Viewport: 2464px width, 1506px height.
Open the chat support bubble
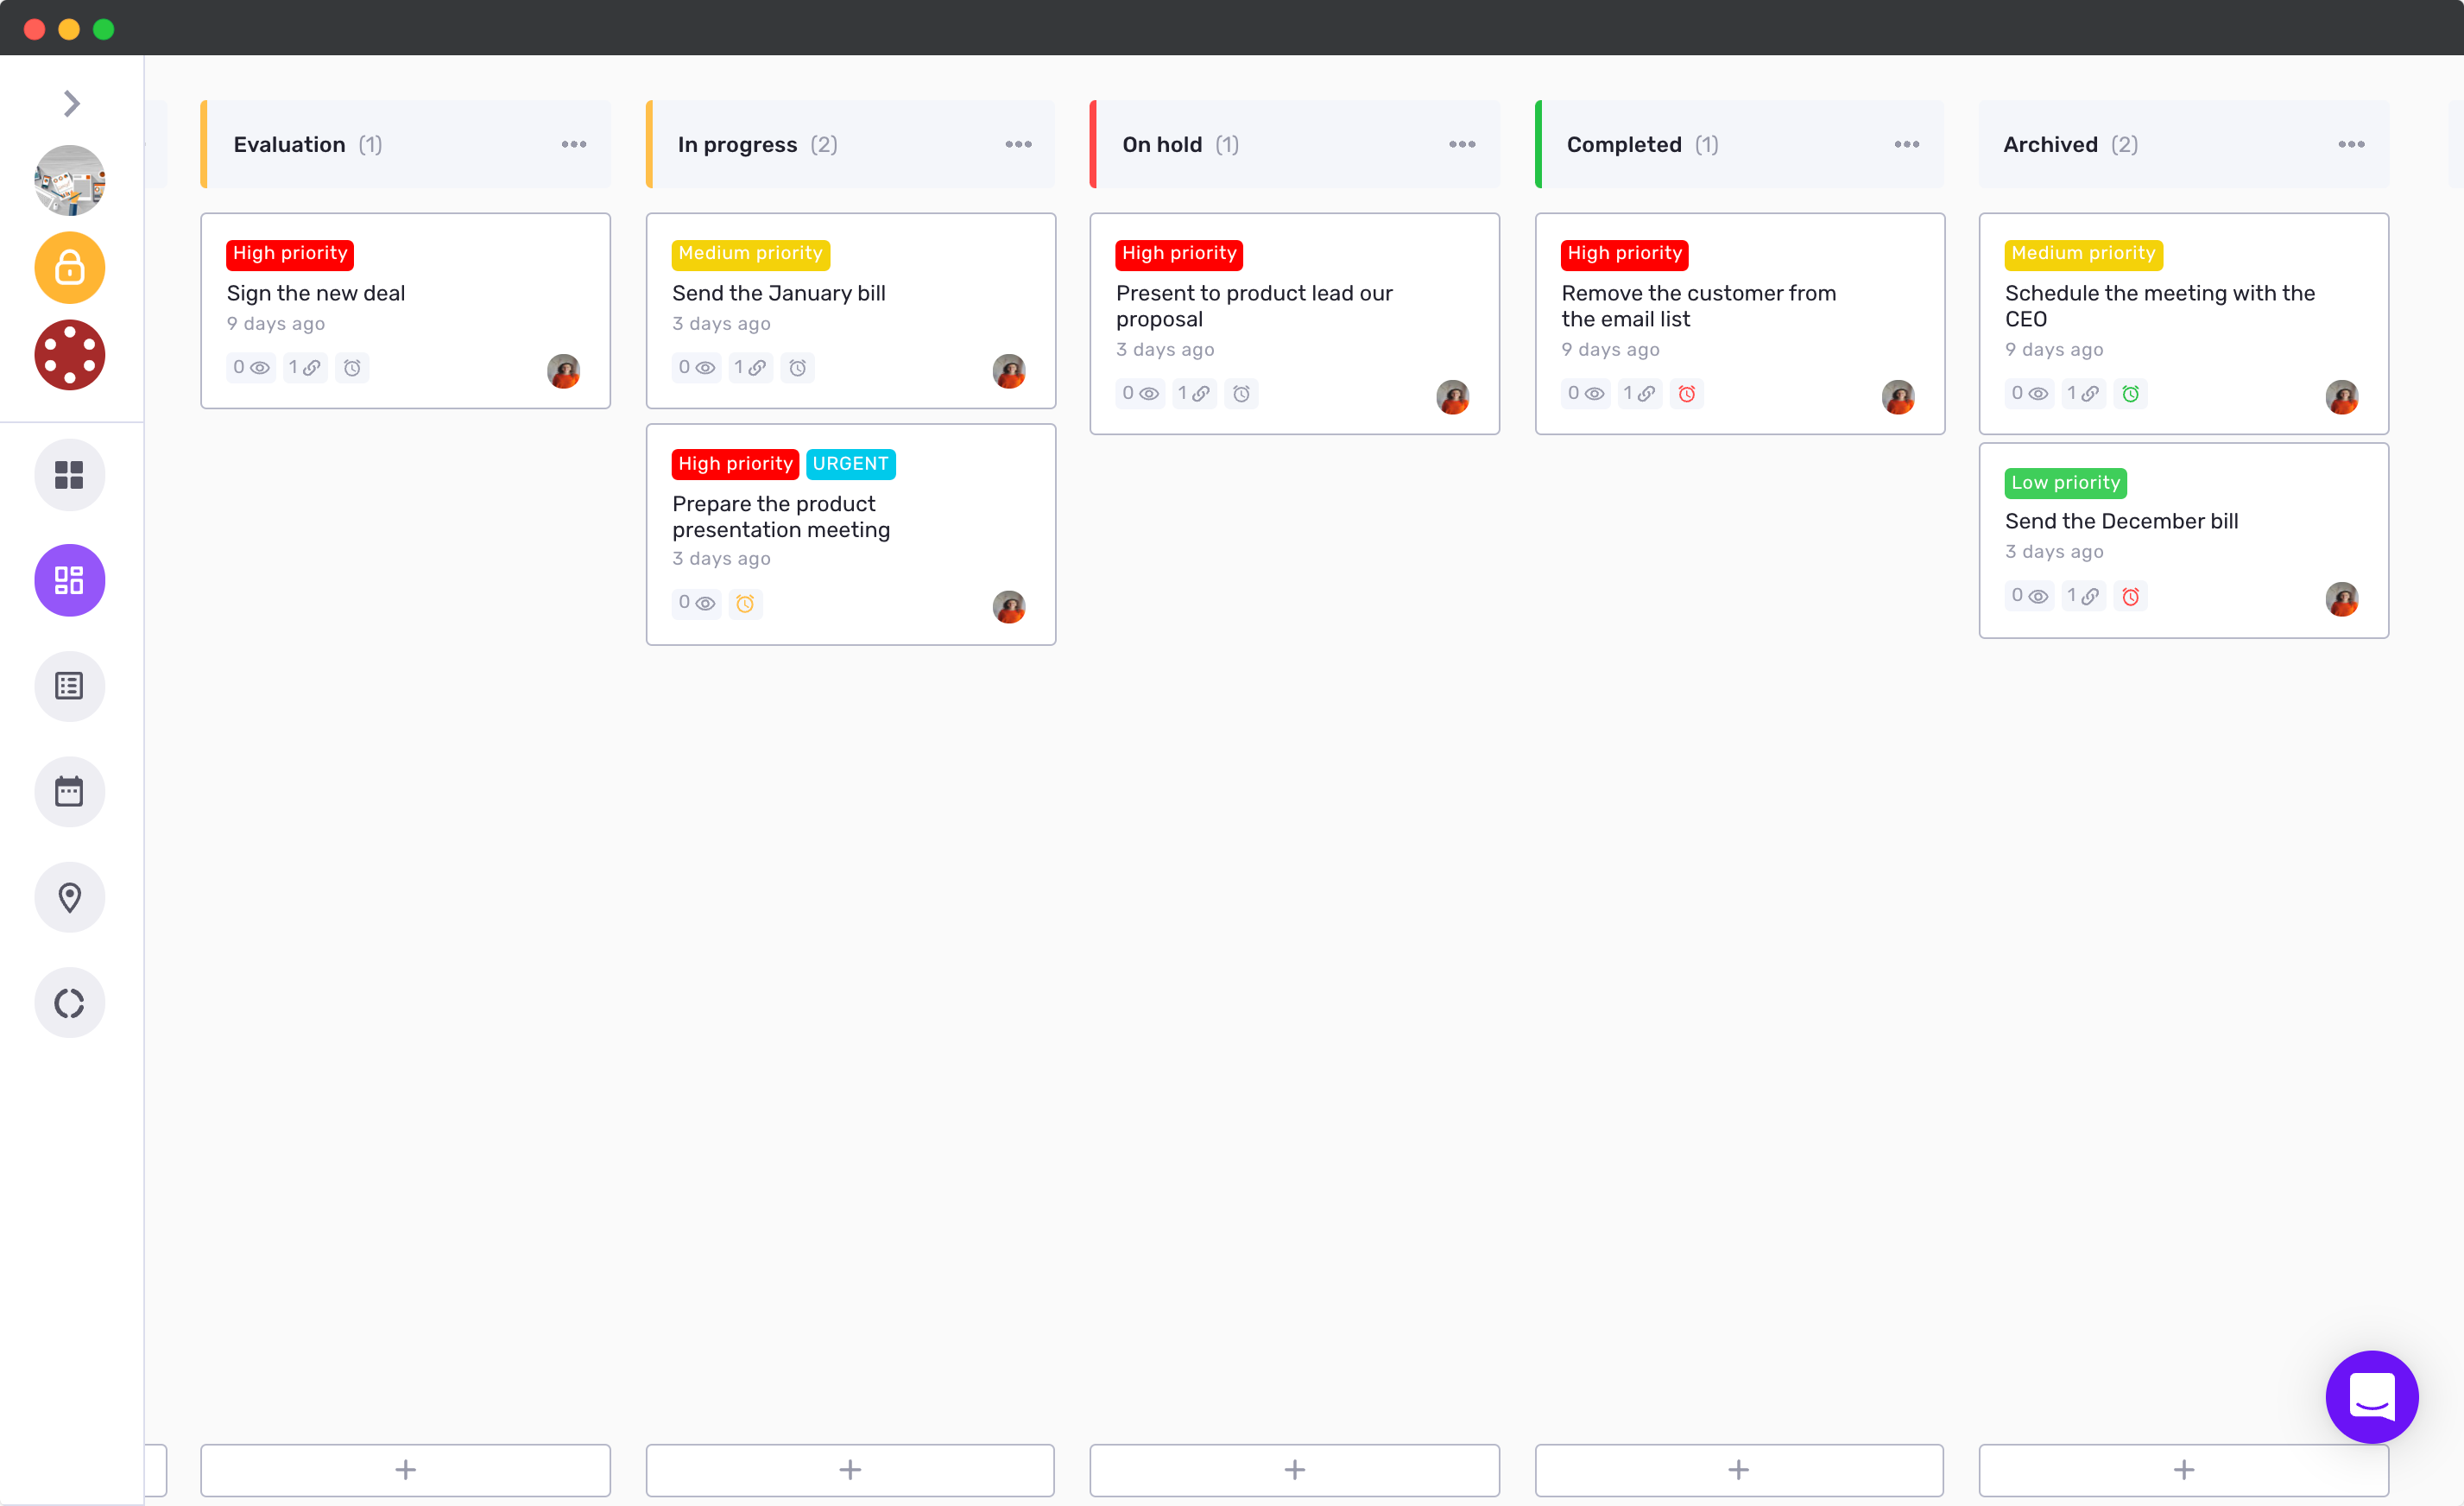(x=2371, y=1396)
